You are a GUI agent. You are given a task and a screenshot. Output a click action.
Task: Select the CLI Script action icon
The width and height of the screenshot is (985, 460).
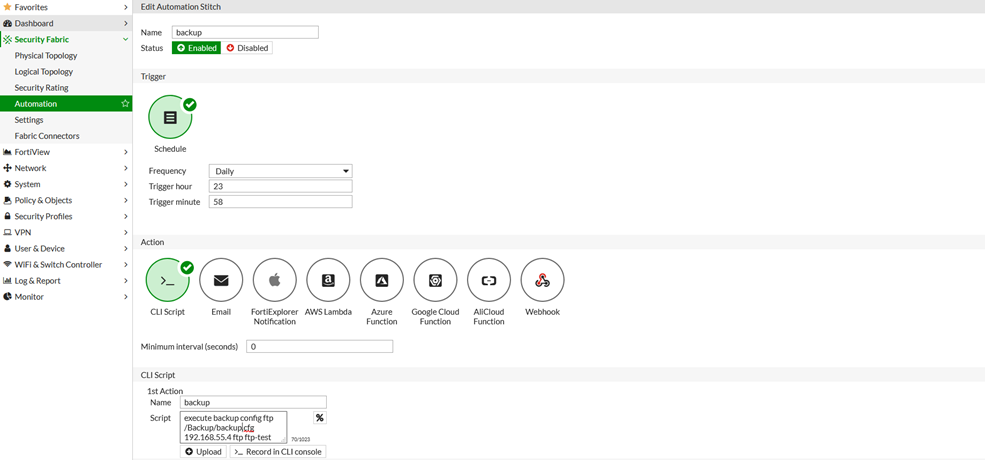coord(168,281)
